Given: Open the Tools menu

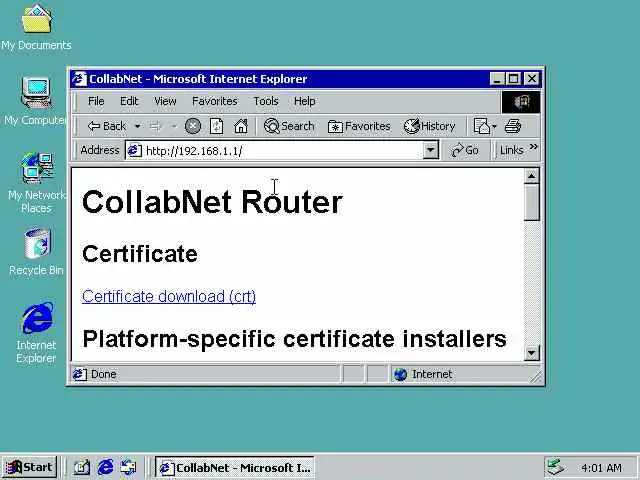Looking at the screenshot, I should coord(266,101).
